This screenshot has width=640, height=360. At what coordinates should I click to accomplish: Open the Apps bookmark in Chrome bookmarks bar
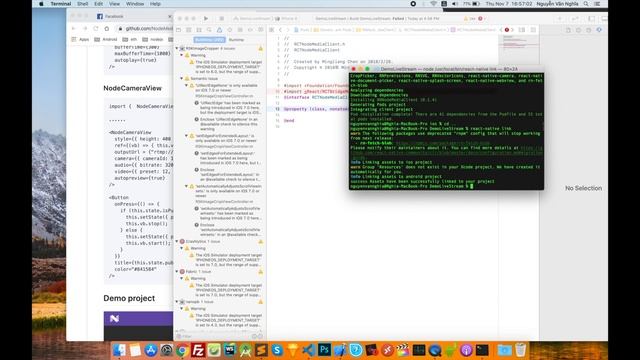tap(80, 40)
